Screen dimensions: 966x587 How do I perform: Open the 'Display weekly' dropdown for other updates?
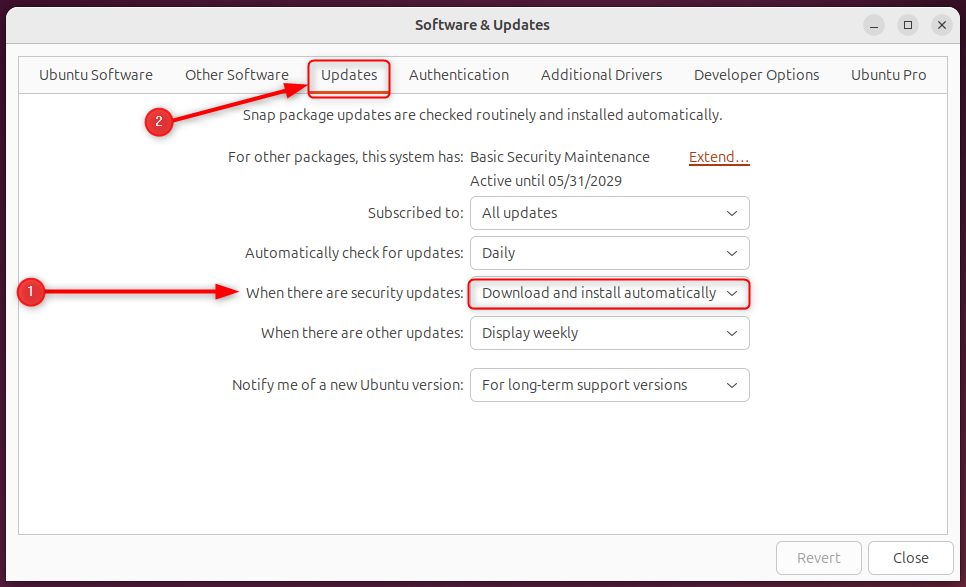[x=609, y=333]
